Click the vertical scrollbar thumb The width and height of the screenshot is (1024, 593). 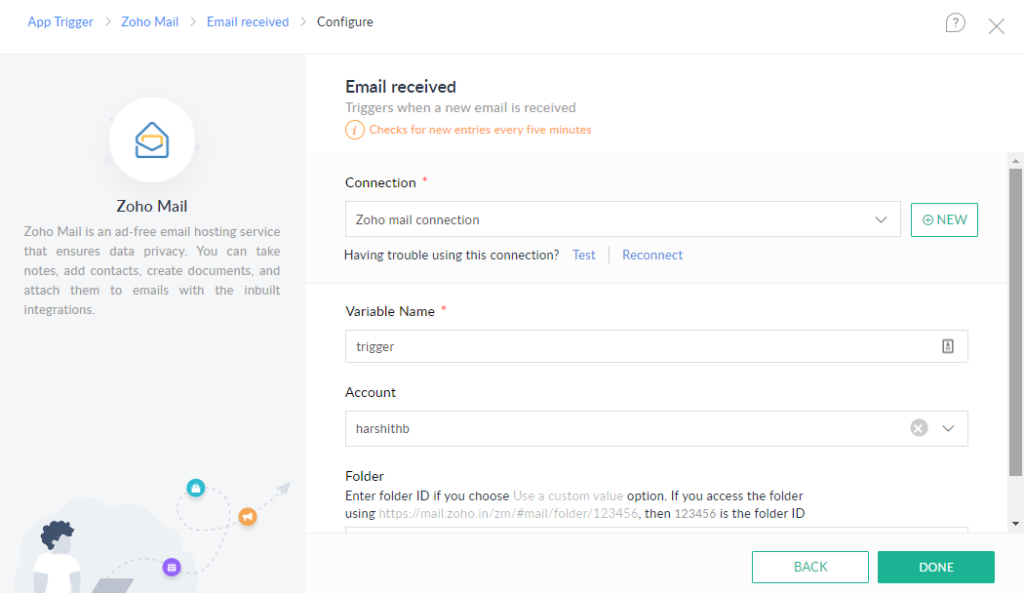1015,323
